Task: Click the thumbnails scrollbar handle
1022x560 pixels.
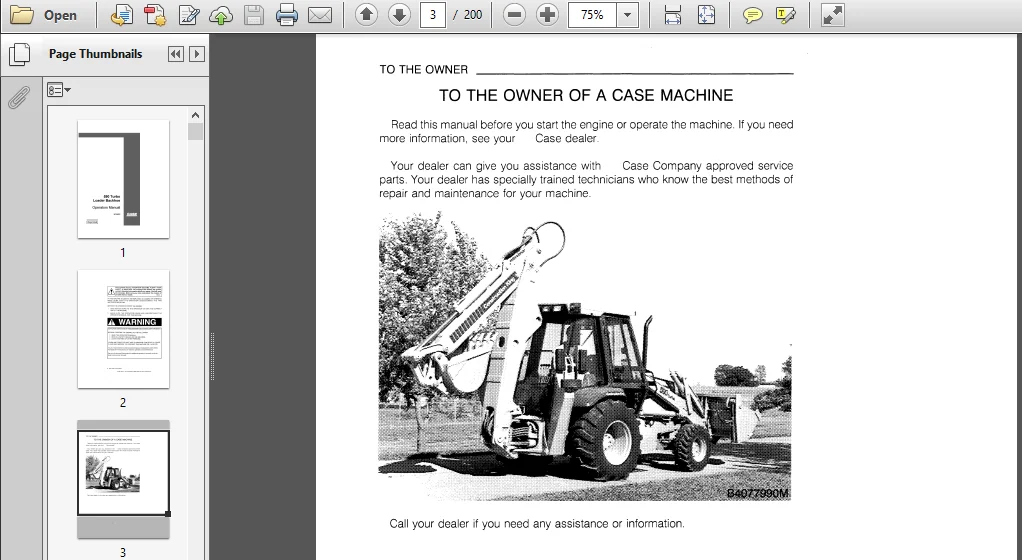Action: coord(196,132)
